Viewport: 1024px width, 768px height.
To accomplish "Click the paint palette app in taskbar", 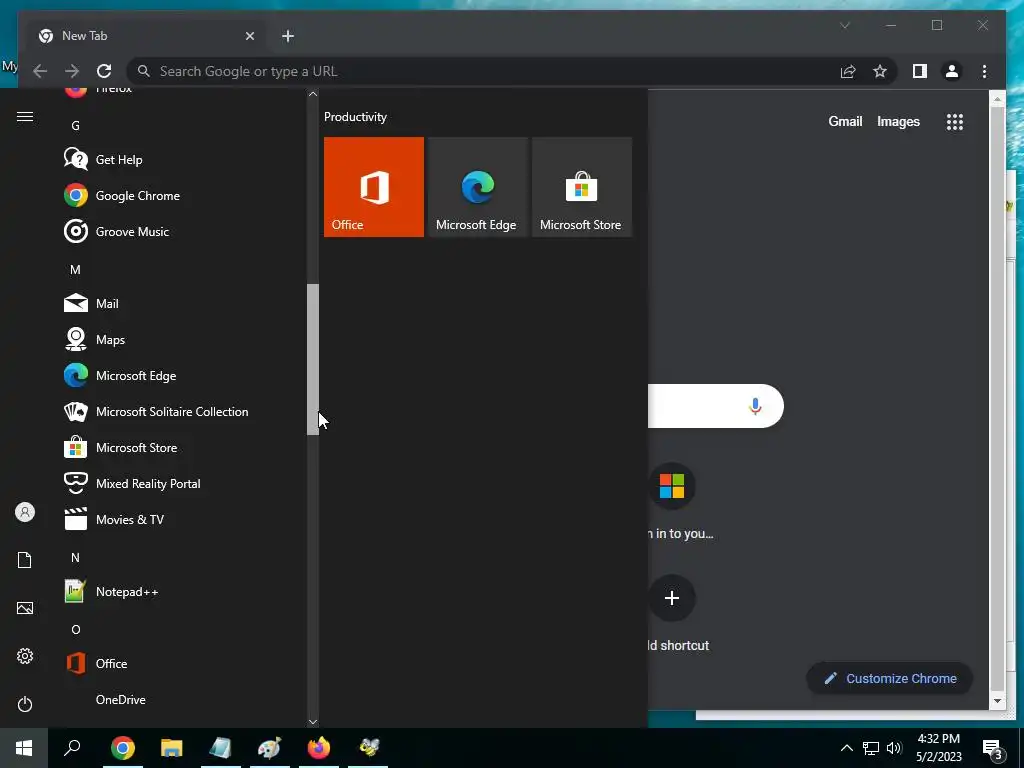I will [270, 748].
